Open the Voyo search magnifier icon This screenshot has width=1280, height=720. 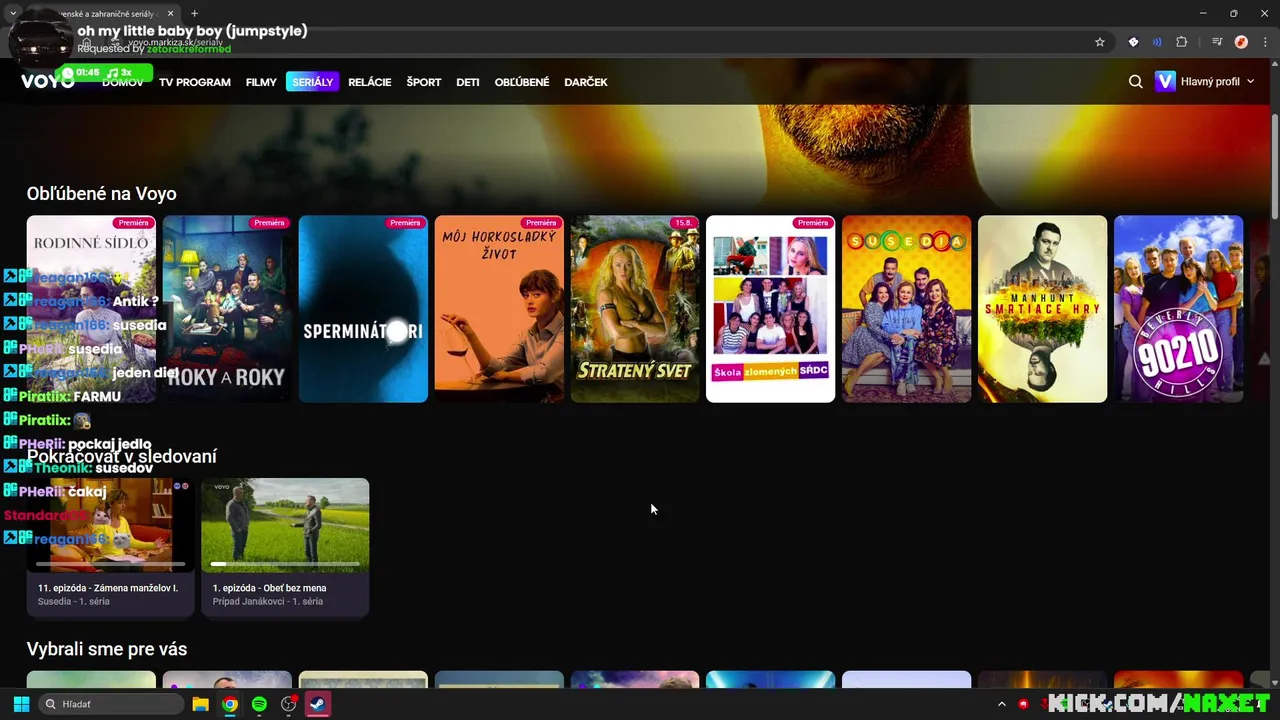click(1135, 82)
